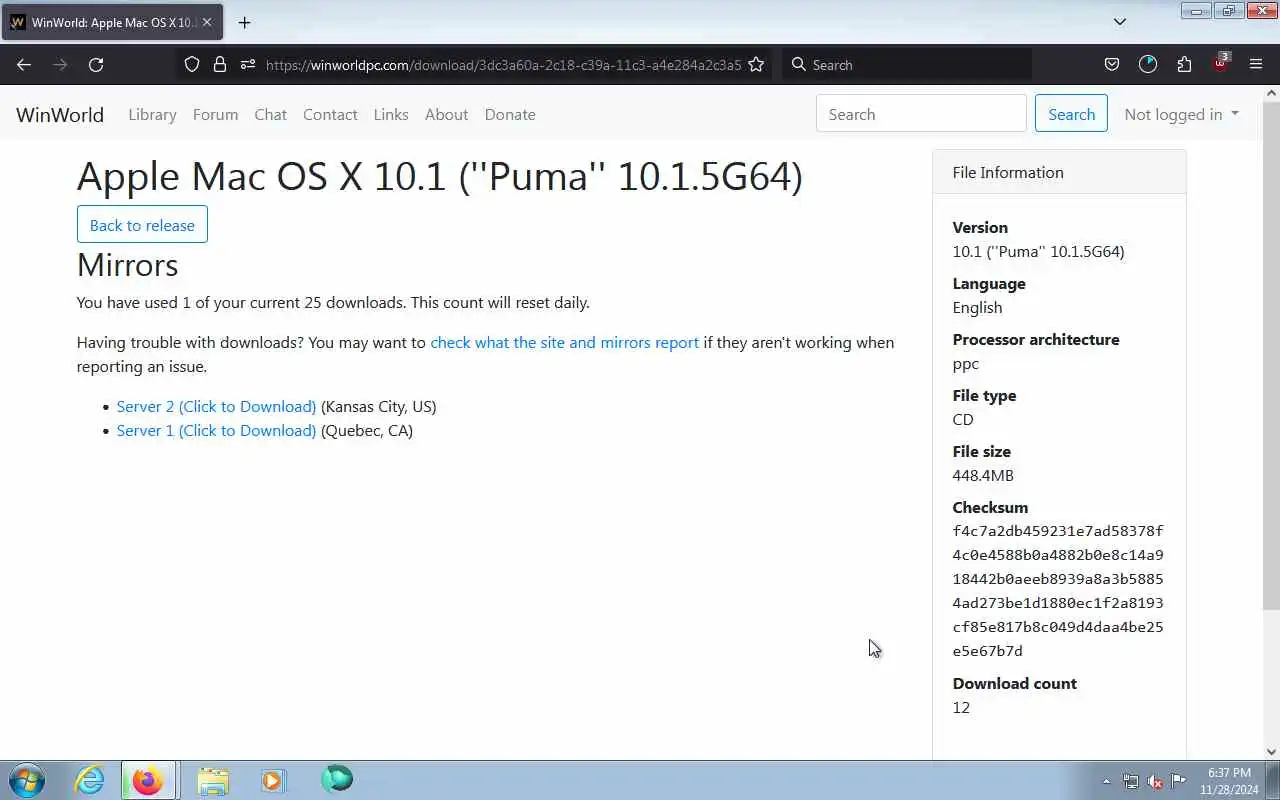This screenshot has height=800, width=1280.
Task: Expand the Not logged in dropdown
Action: coord(1181,114)
